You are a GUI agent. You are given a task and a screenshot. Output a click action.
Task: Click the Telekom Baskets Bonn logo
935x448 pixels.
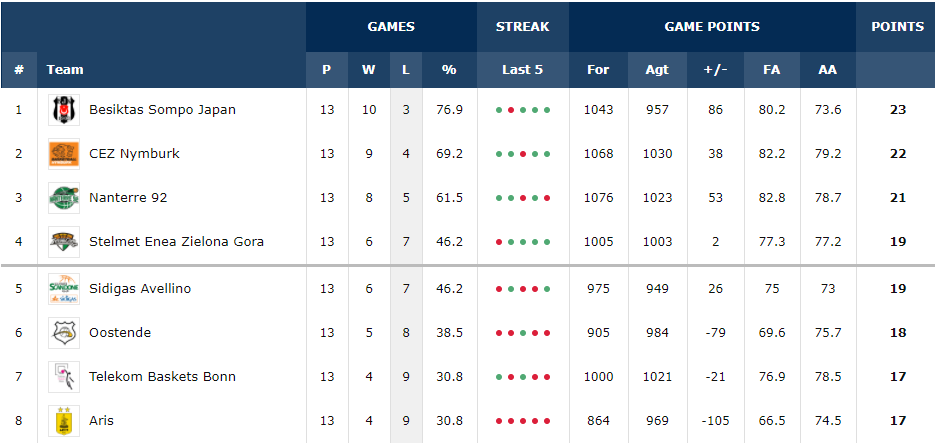pos(64,377)
